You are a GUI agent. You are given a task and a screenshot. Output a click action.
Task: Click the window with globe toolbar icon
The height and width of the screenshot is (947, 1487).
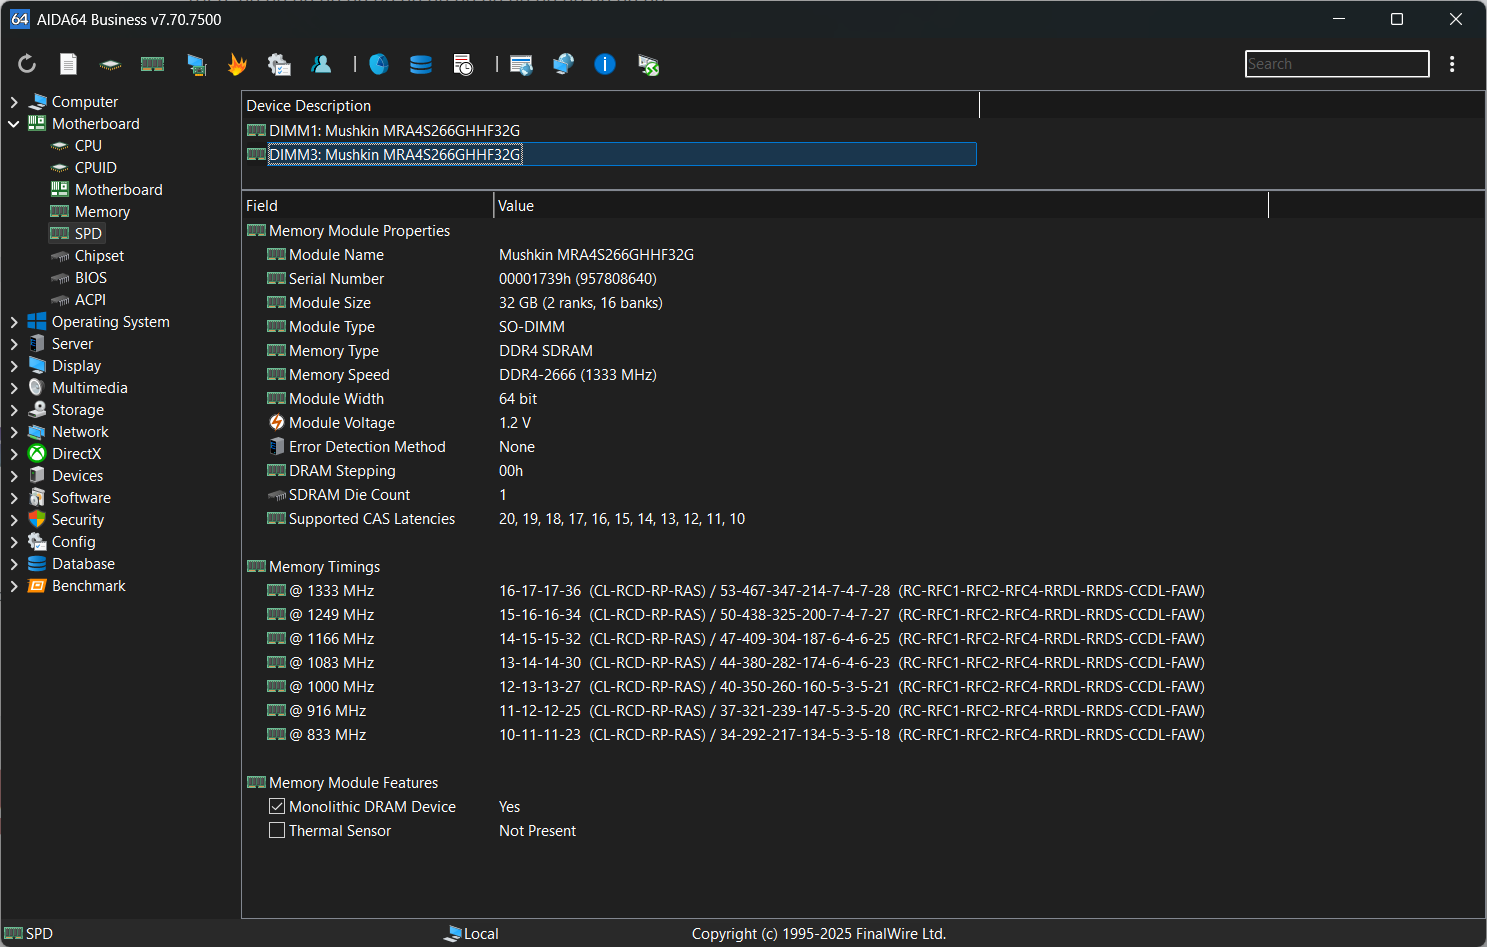coord(521,64)
